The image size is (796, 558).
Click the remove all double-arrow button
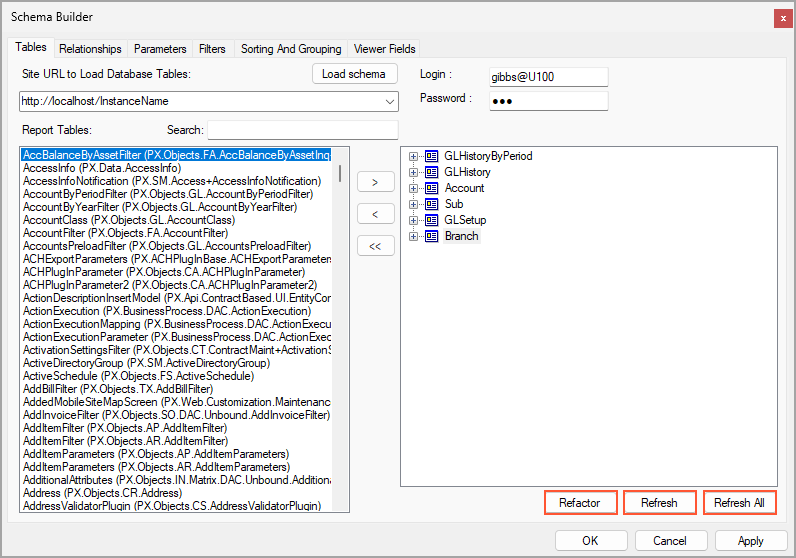tap(375, 246)
